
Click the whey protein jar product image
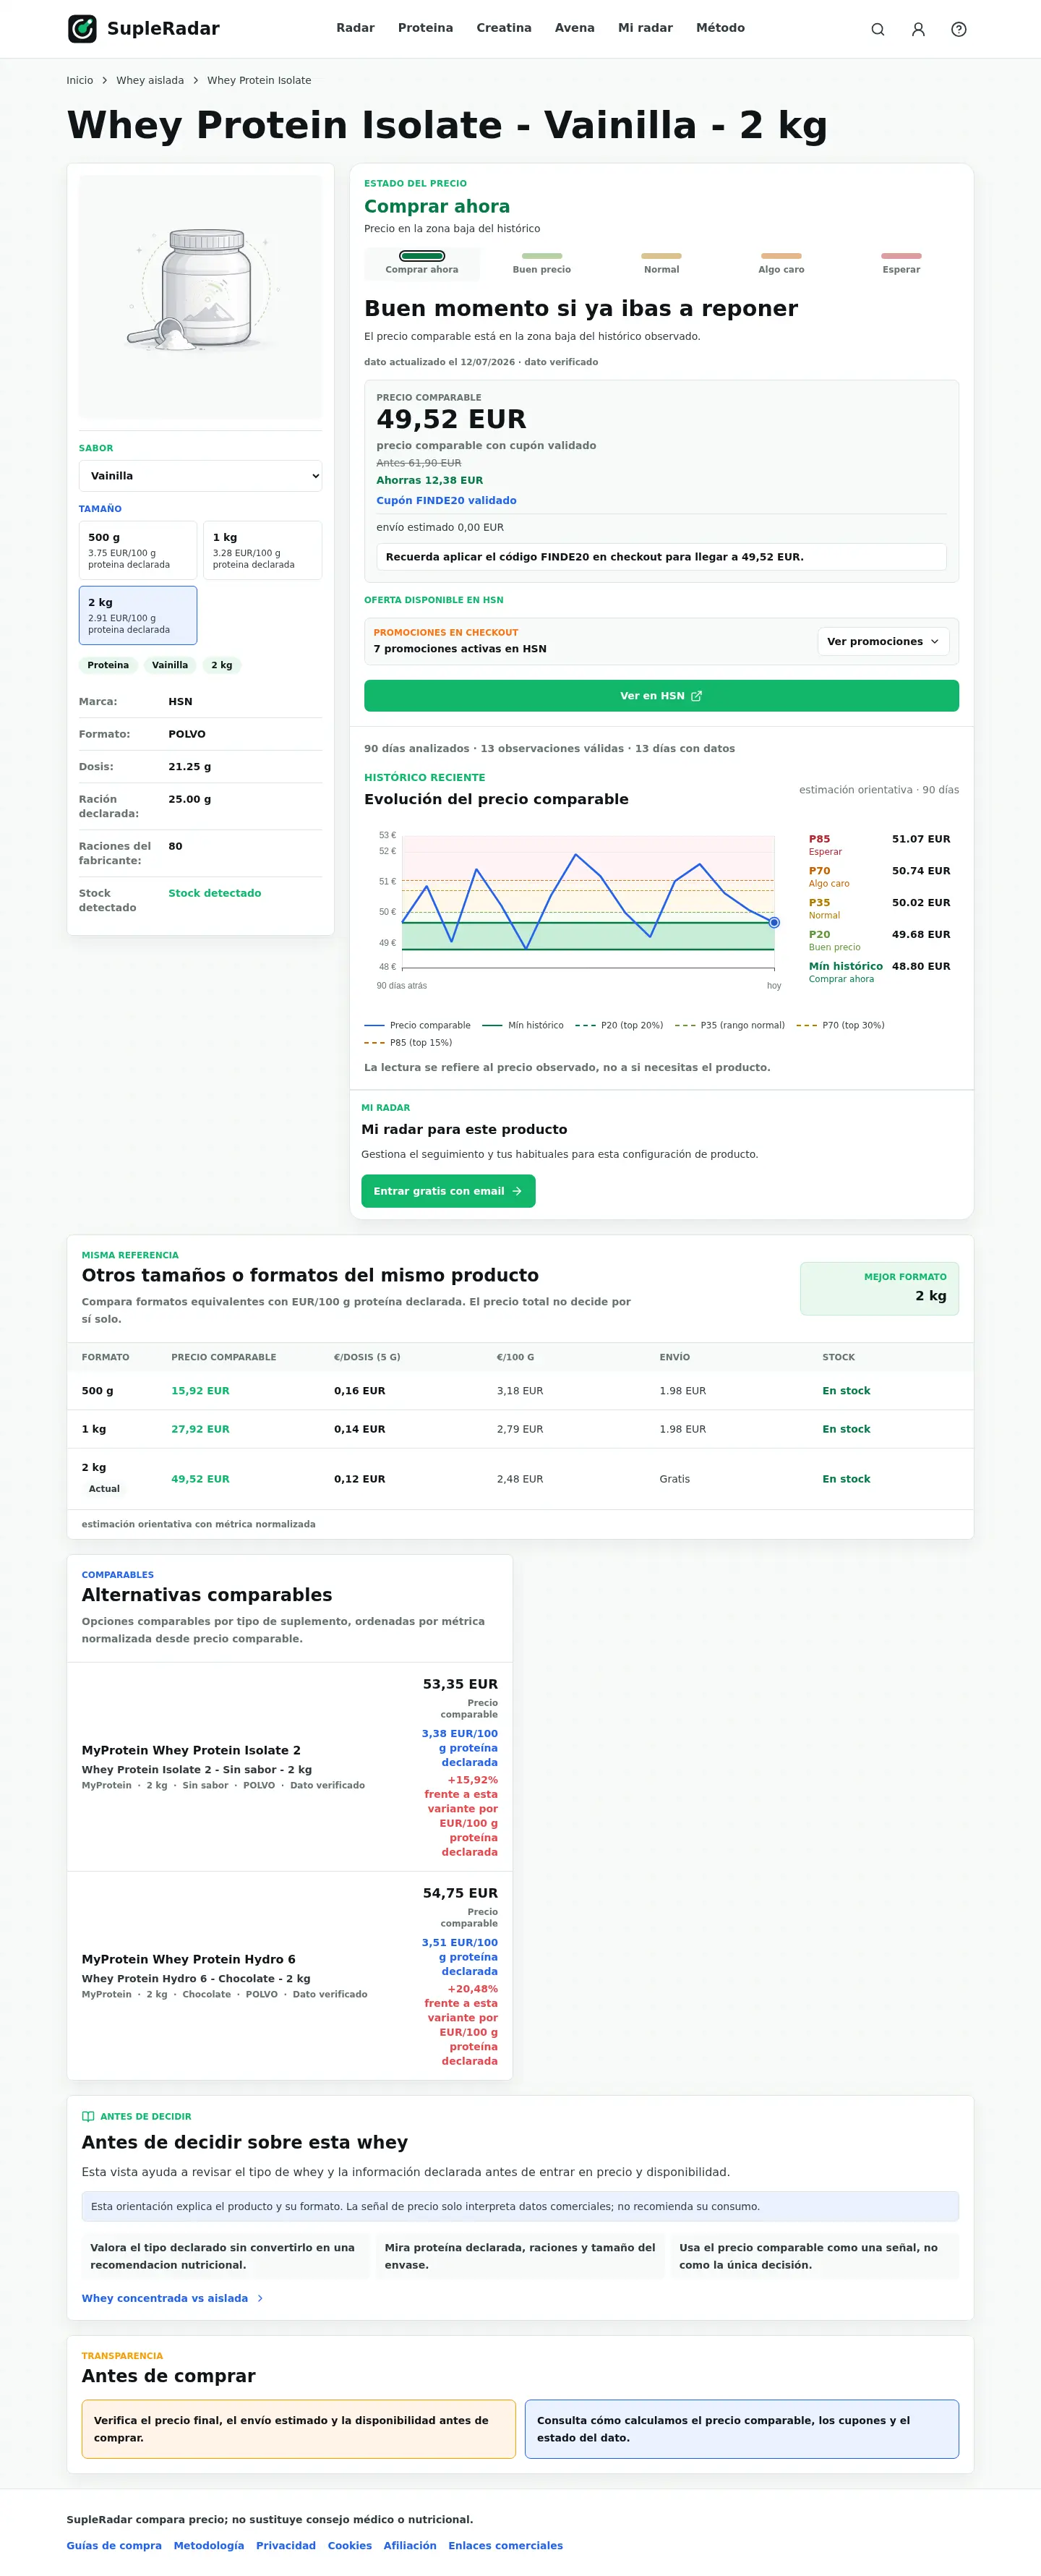(200, 297)
